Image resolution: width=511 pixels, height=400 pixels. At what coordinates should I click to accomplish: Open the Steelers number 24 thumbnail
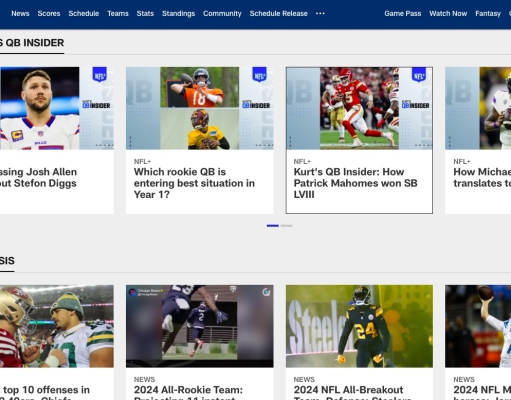(x=359, y=326)
